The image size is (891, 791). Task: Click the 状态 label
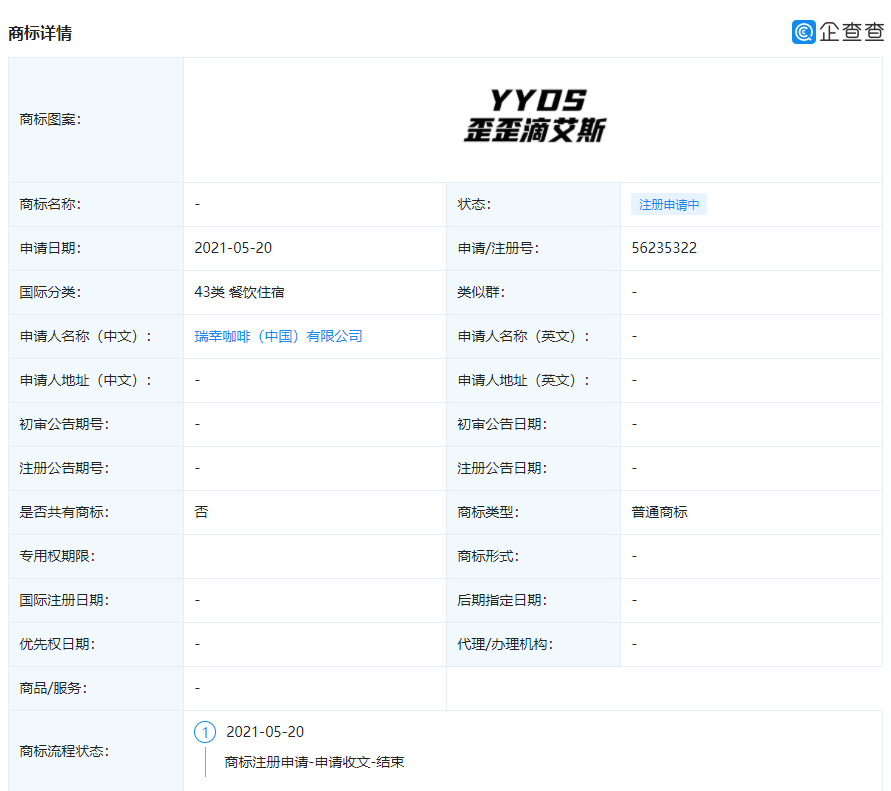(474, 204)
